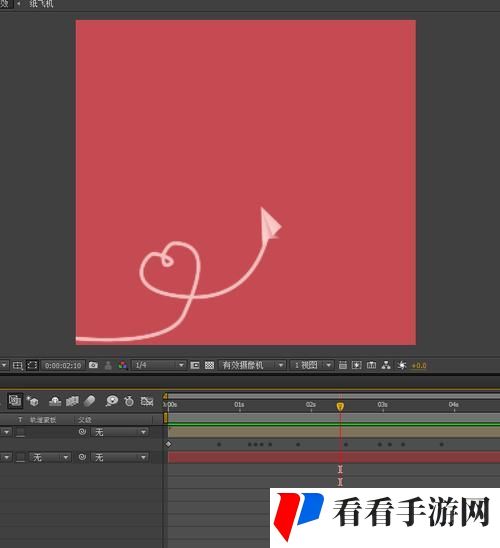Click the fast previews icon beside the resolution dropdown
The image size is (500, 548).
[195, 366]
